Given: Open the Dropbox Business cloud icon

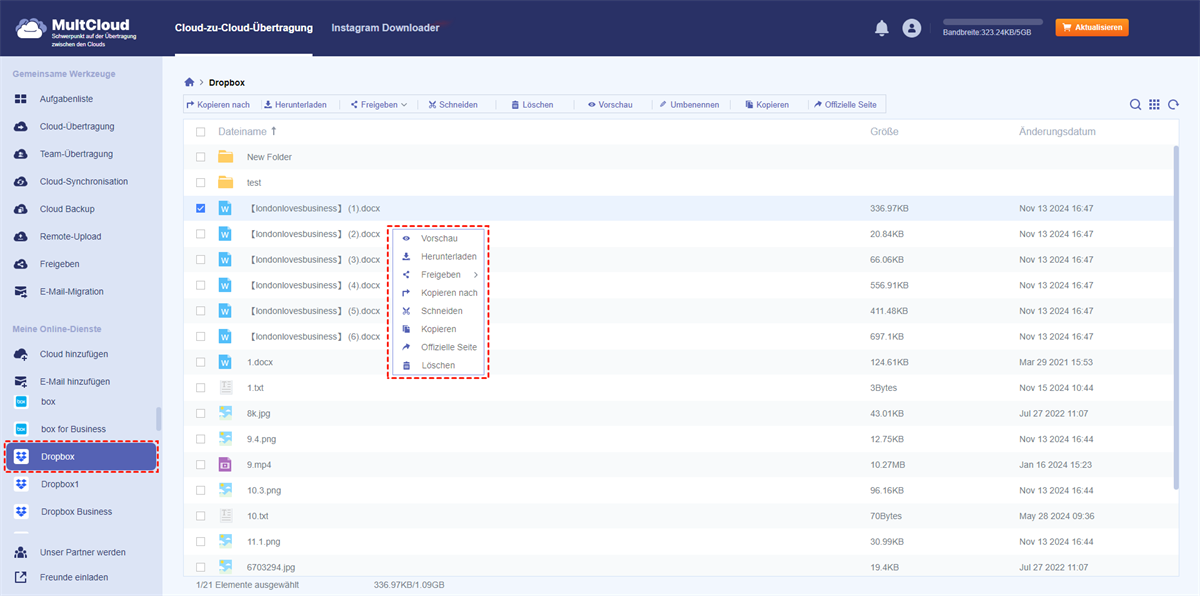Looking at the screenshot, I should click(x=21, y=511).
